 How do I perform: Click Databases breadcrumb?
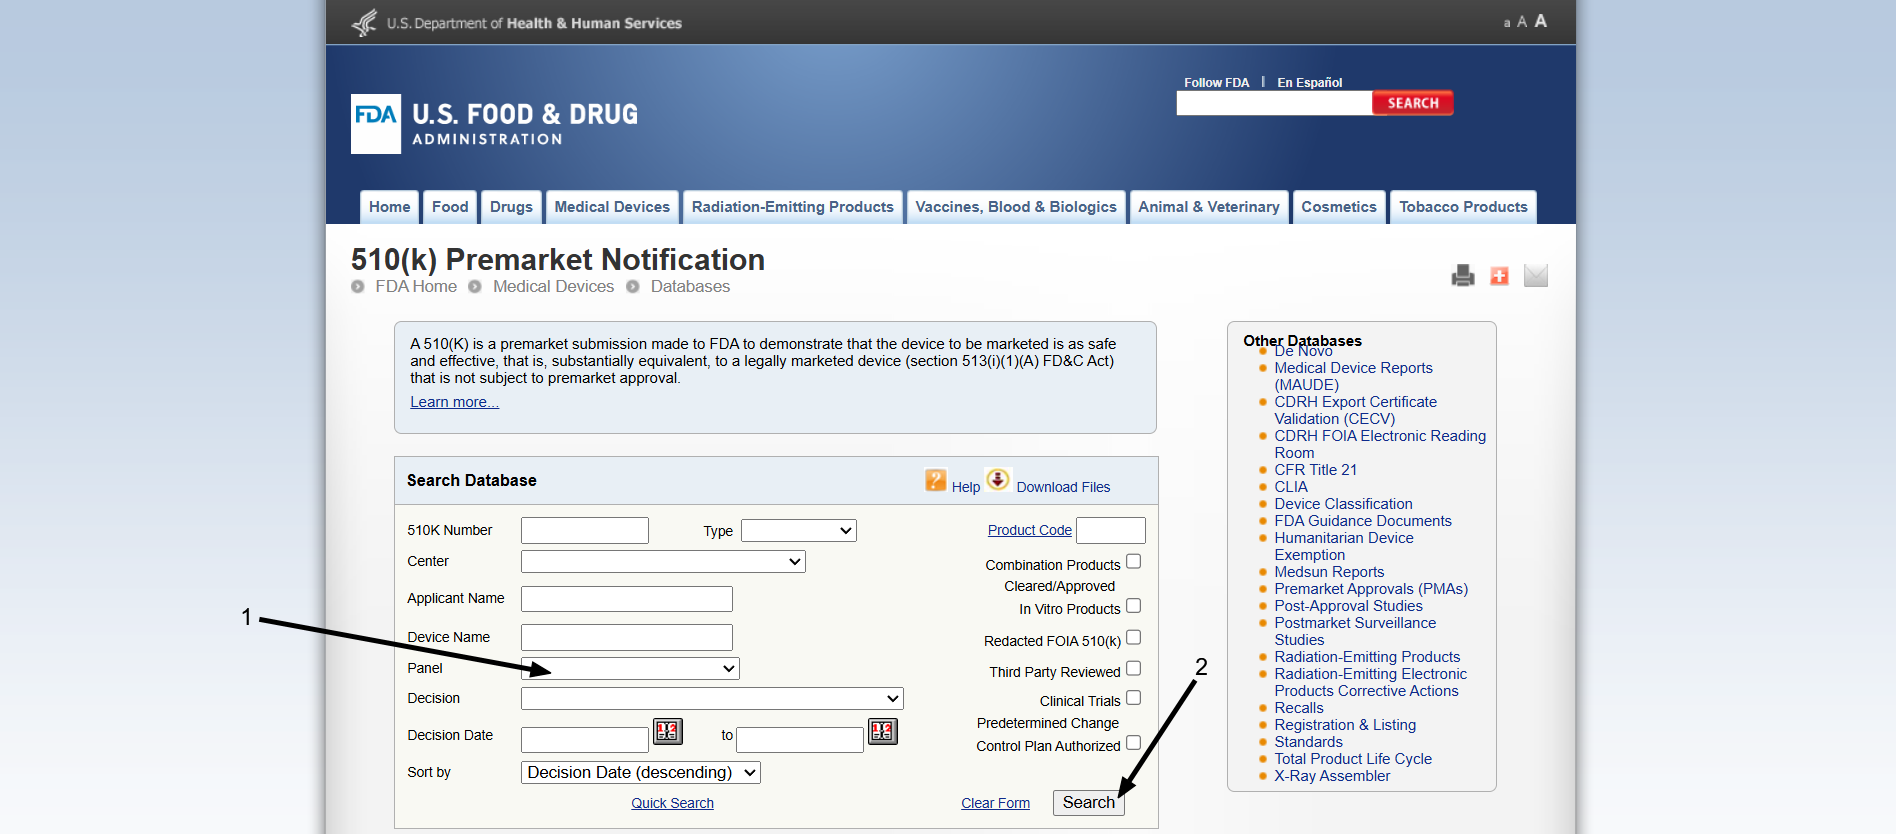[x=690, y=286]
